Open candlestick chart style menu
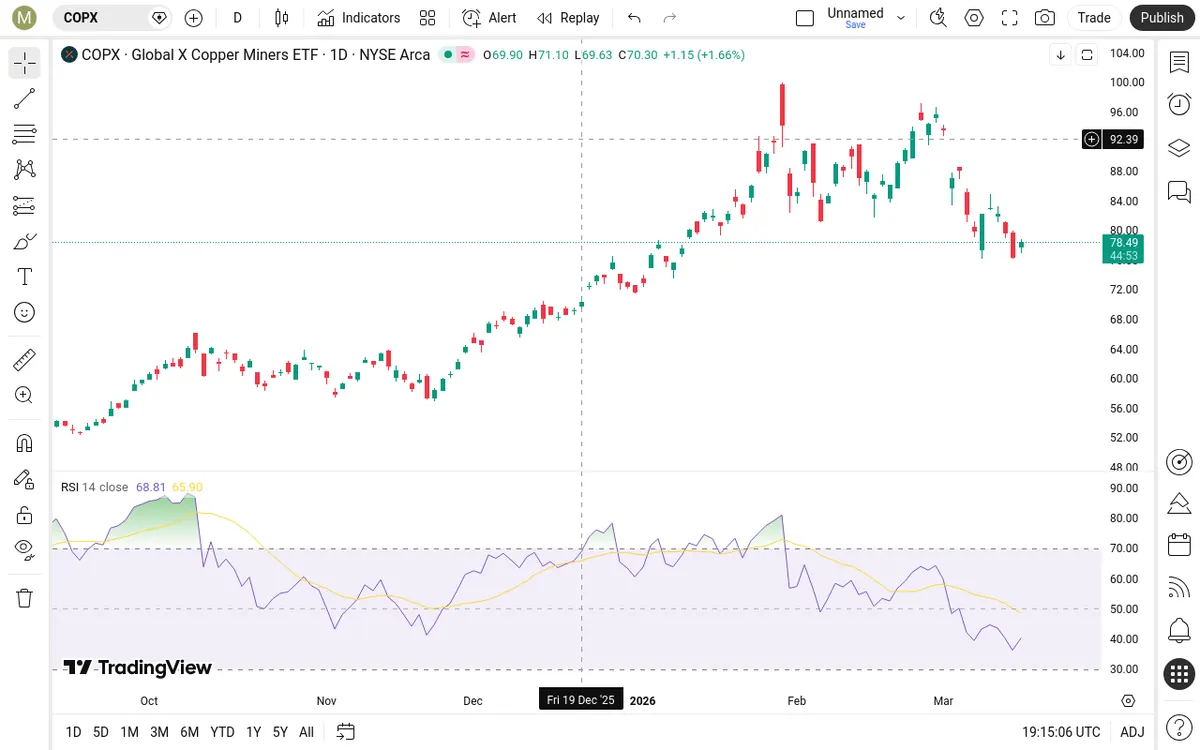 pos(282,17)
